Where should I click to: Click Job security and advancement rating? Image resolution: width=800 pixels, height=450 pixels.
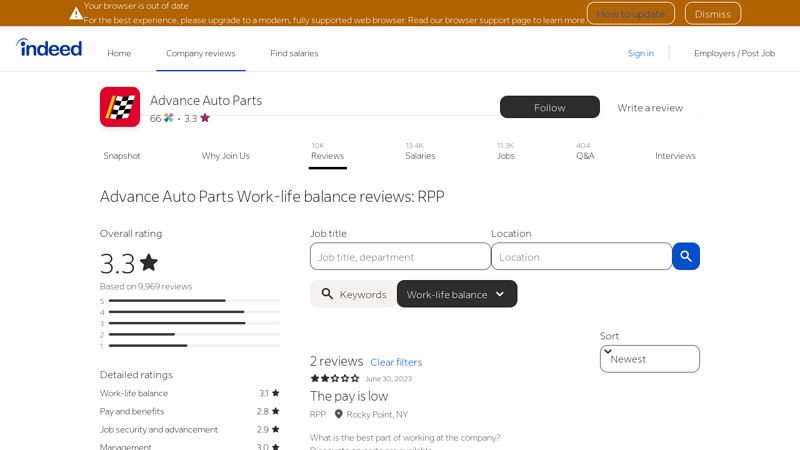[x=190, y=430]
